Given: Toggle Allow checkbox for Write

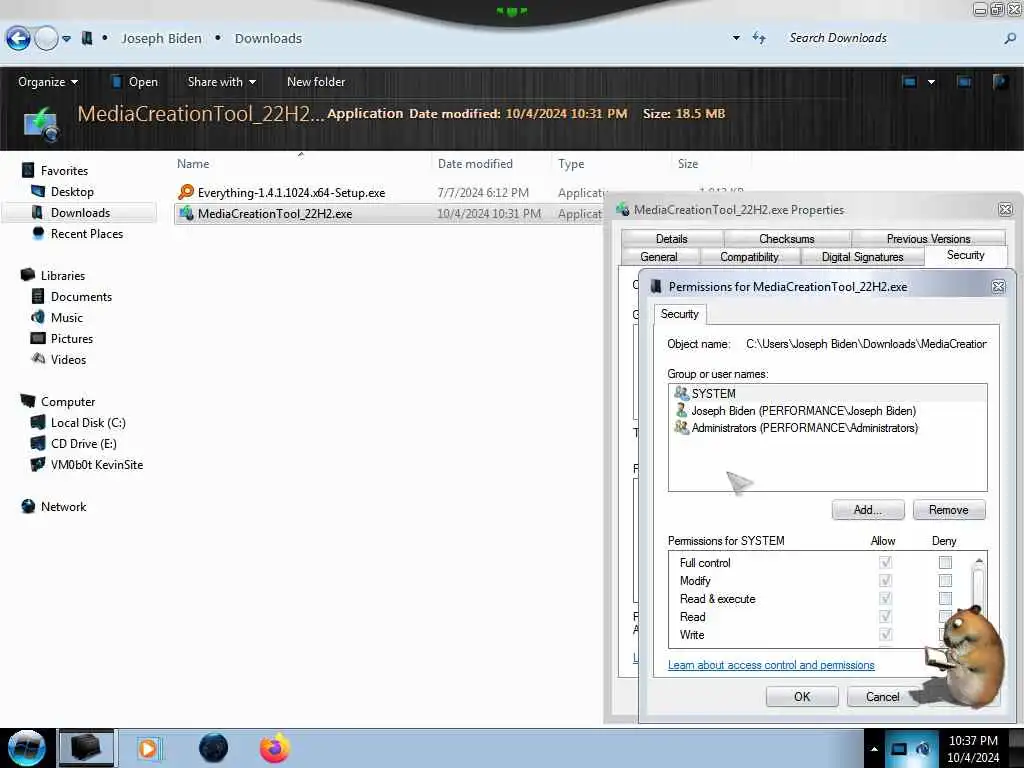Looking at the screenshot, I should (886, 635).
